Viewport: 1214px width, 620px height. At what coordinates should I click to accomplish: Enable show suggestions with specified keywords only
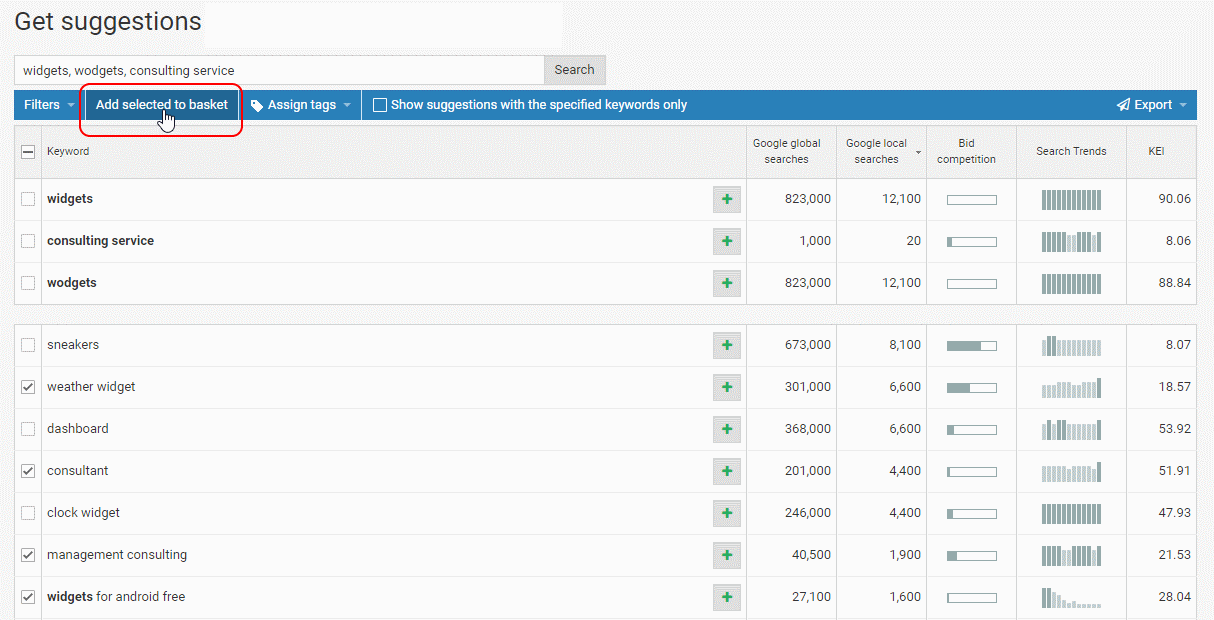(380, 105)
